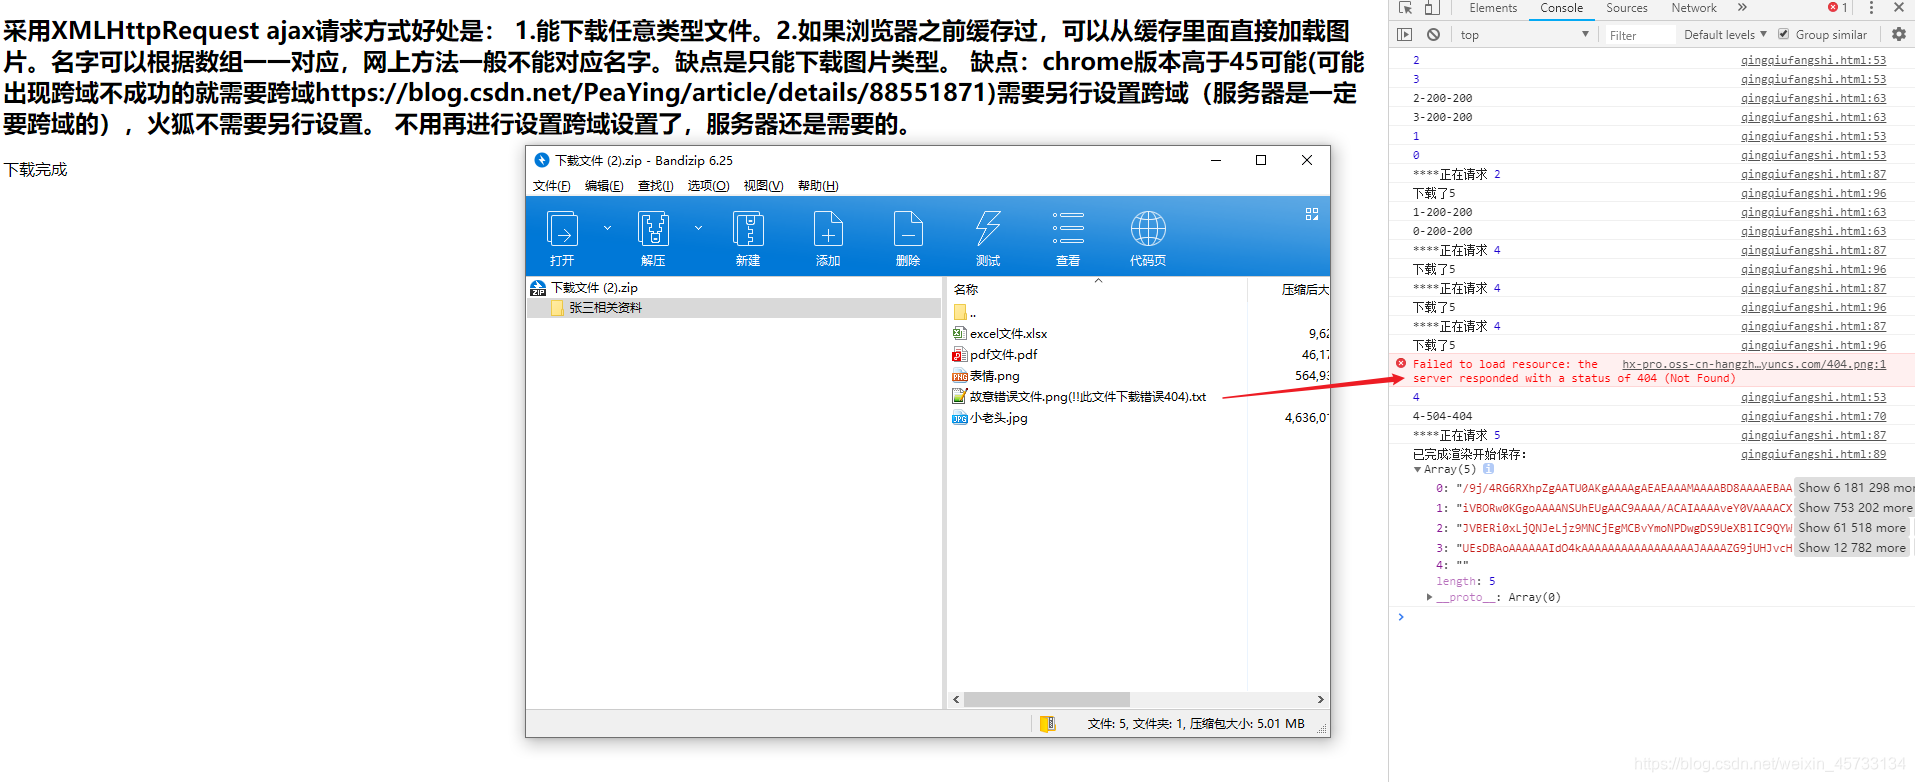Select the parent folder '..' entry
This screenshot has height=782, width=1915.
(965, 312)
